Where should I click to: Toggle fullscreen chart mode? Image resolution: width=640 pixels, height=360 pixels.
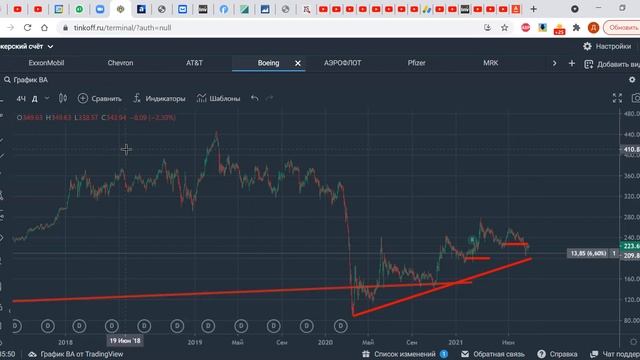[617, 98]
